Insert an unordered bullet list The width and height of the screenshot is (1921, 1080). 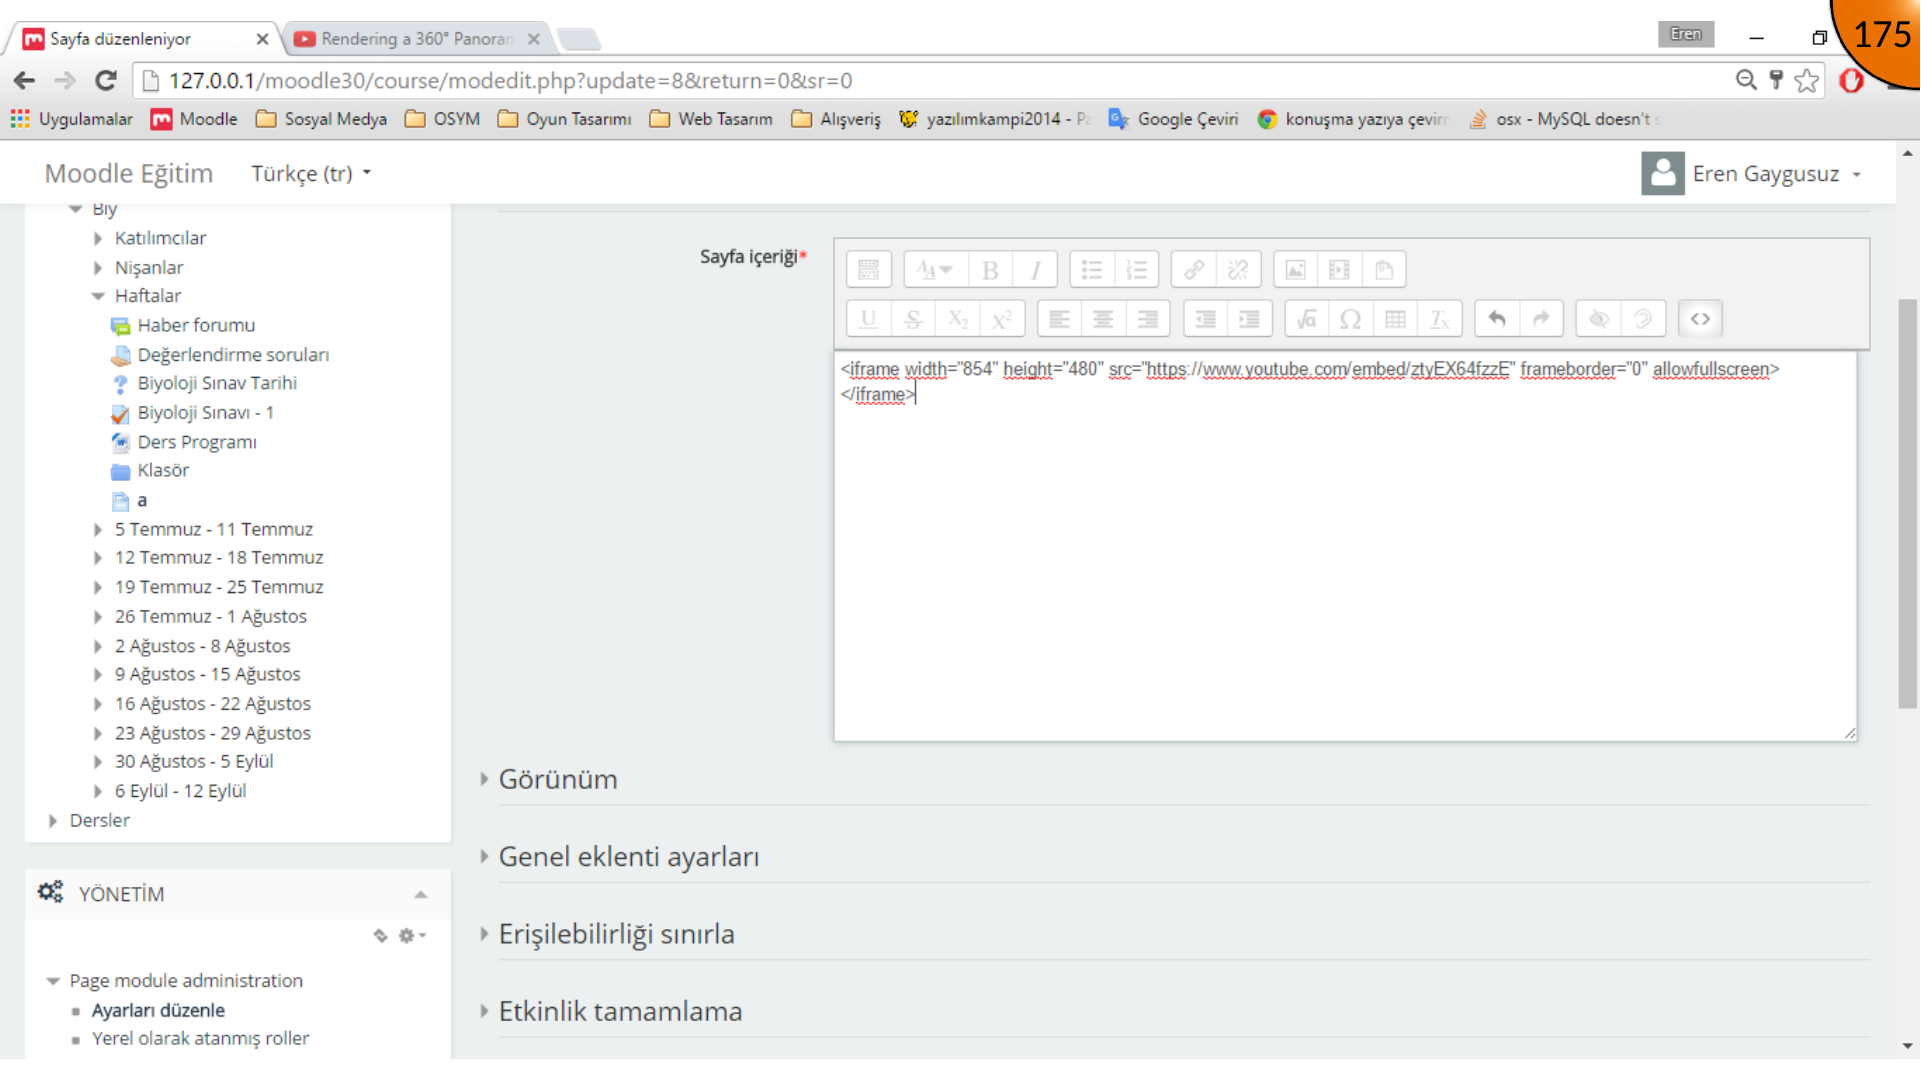tap(1092, 270)
